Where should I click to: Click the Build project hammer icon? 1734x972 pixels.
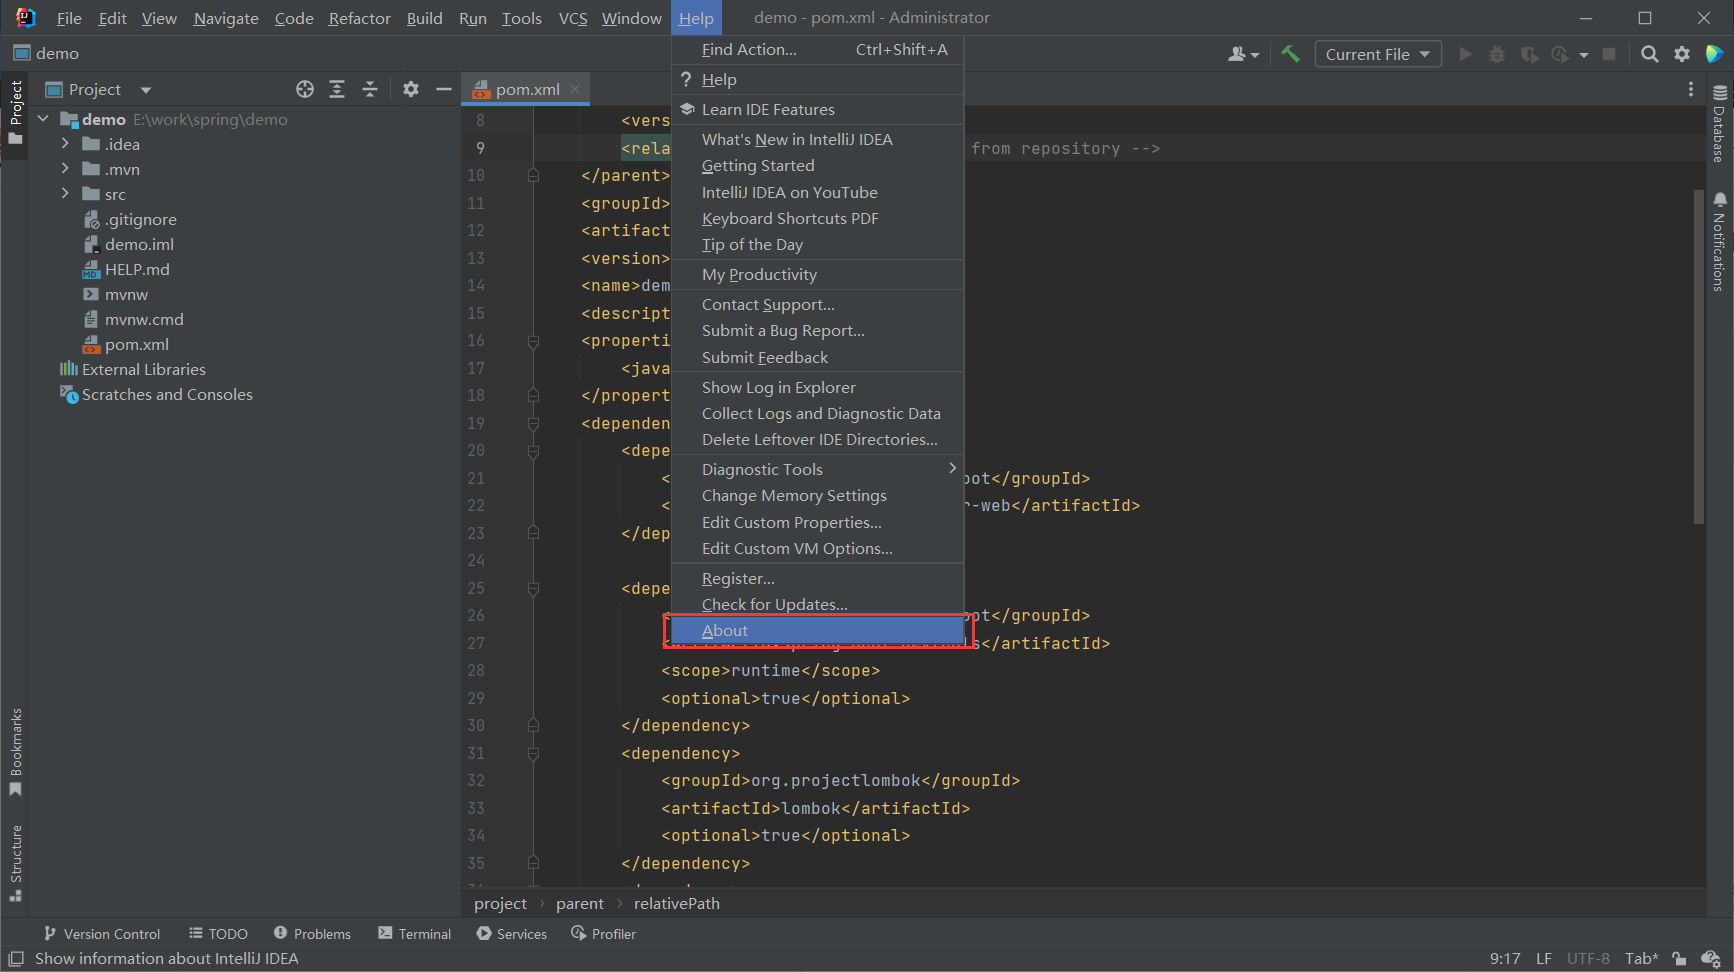click(1290, 54)
